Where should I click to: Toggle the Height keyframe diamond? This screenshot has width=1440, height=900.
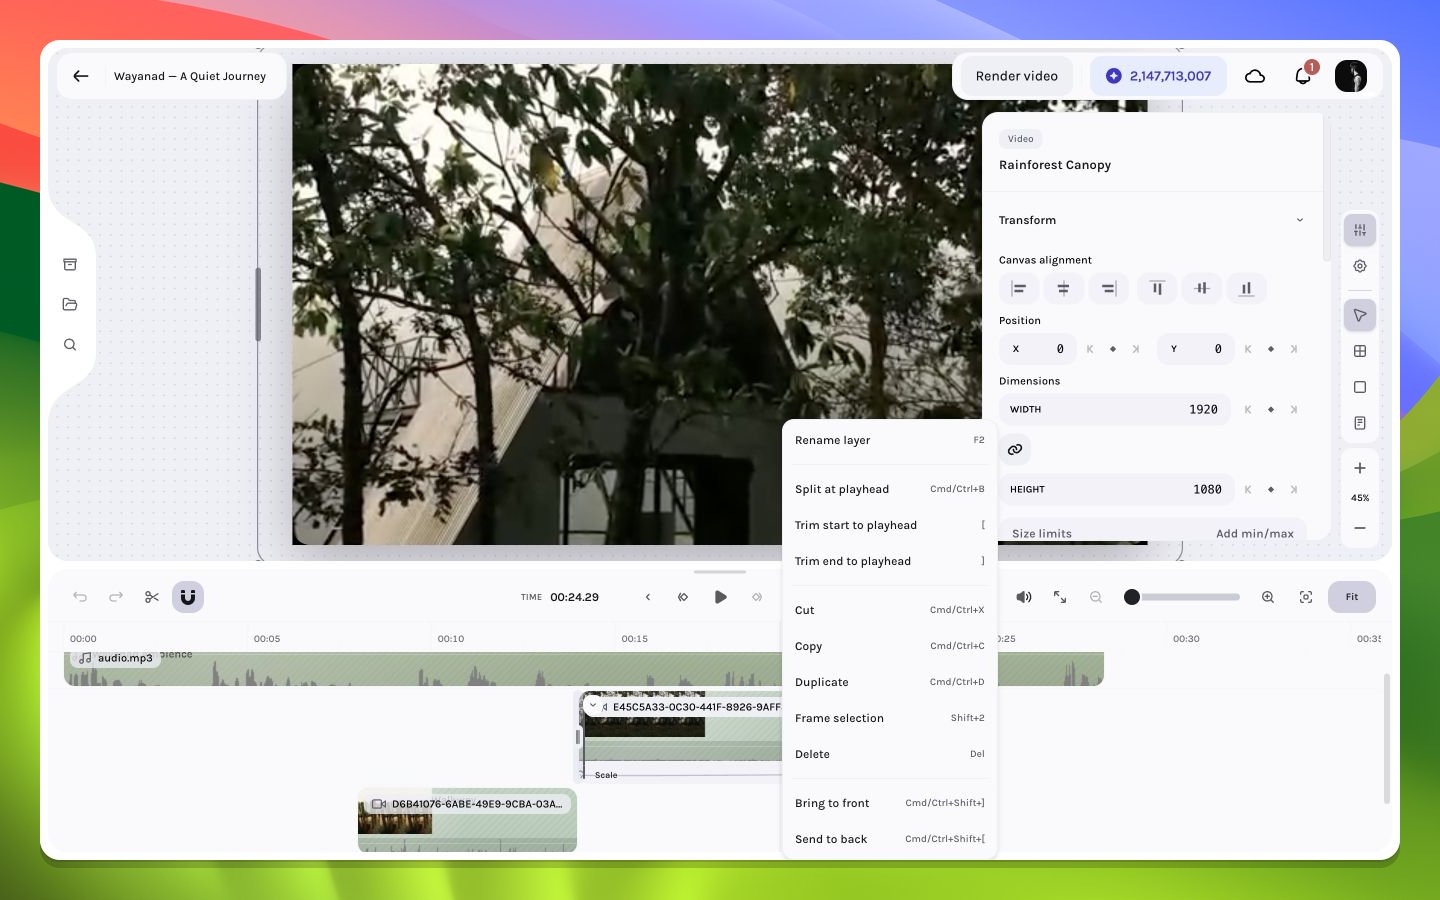pos(1271,490)
